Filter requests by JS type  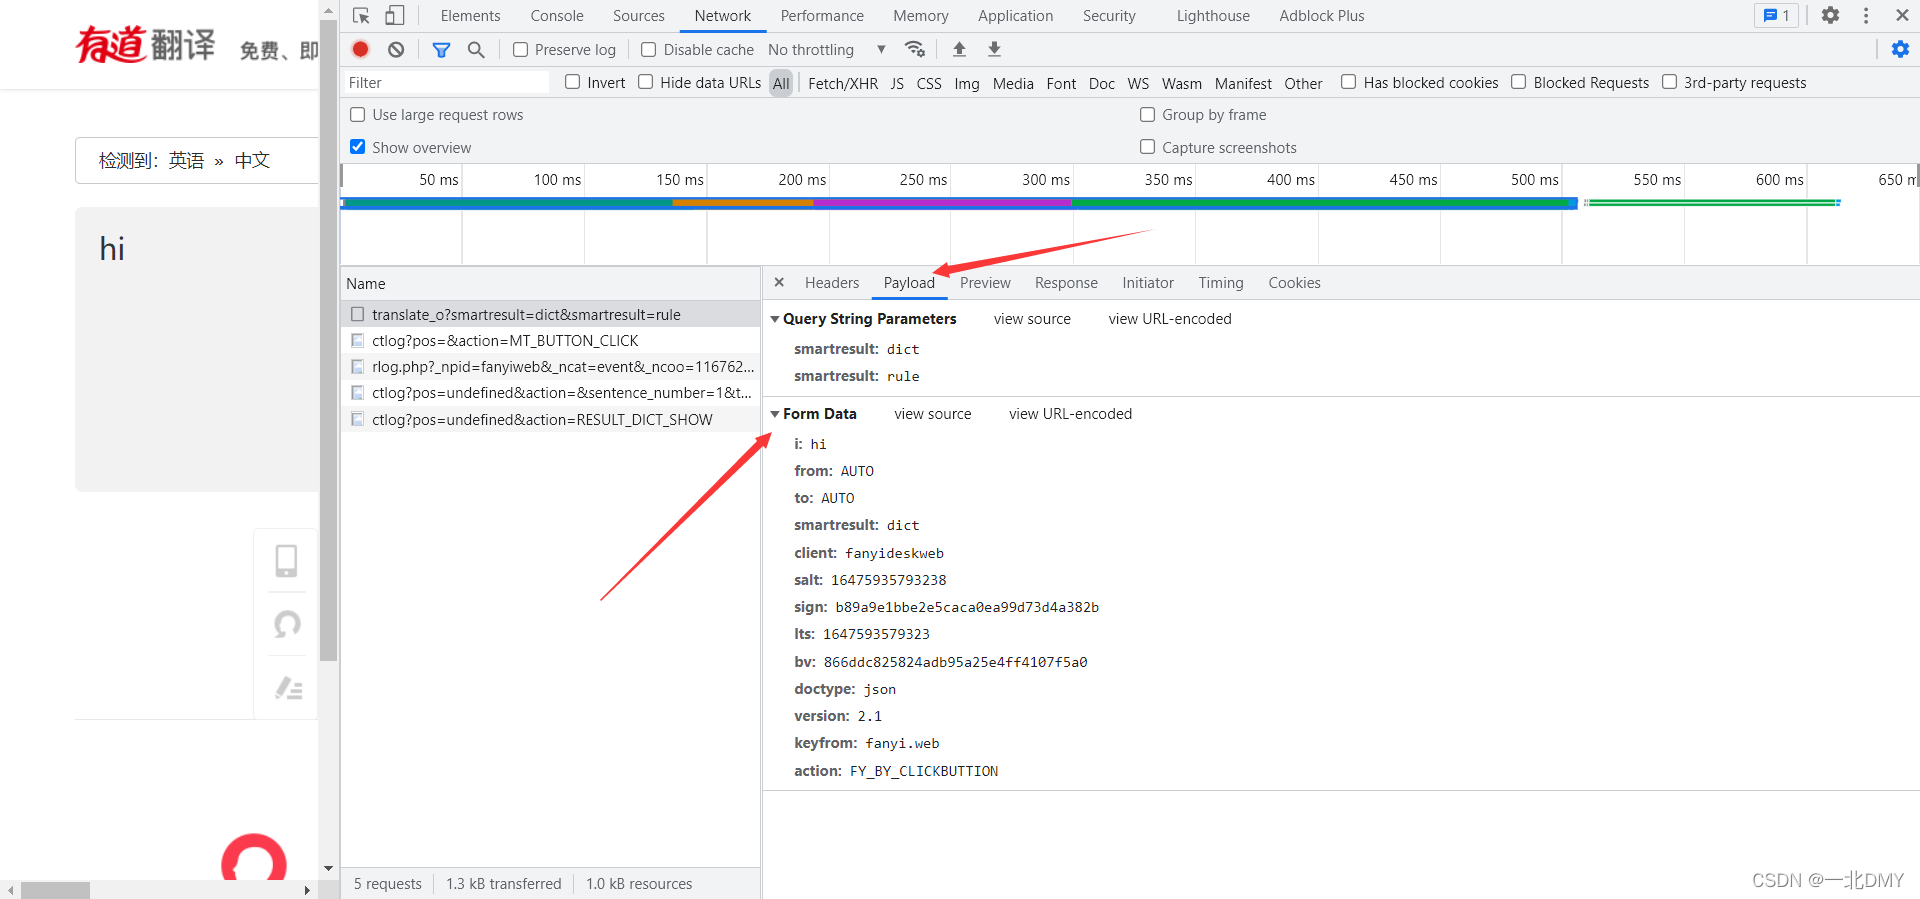pyautogui.click(x=897, y=84)
